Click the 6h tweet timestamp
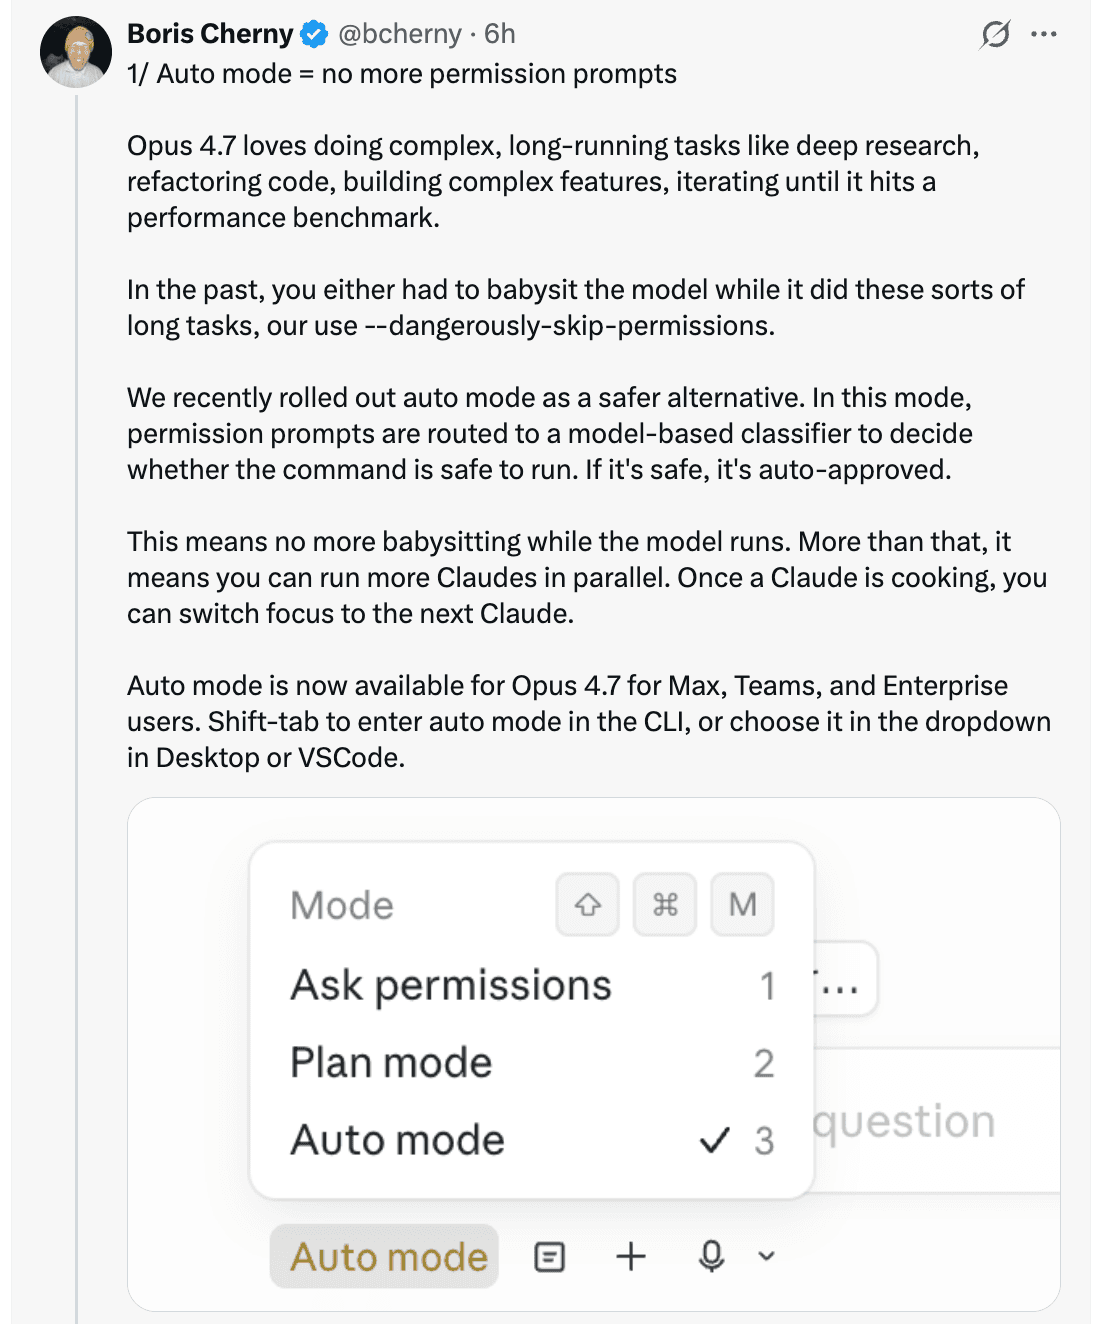1104x1324 pixels. click(x=500, y=34)
